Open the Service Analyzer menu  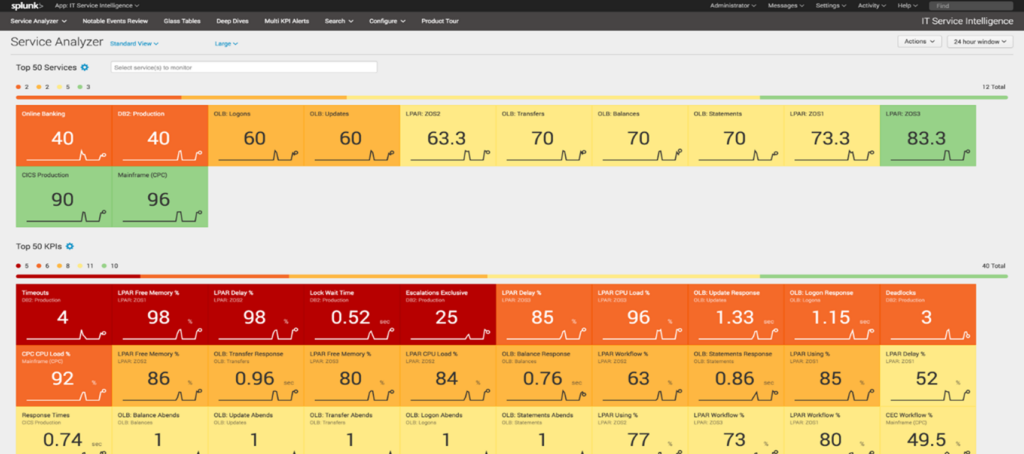(x=39, y=21)
